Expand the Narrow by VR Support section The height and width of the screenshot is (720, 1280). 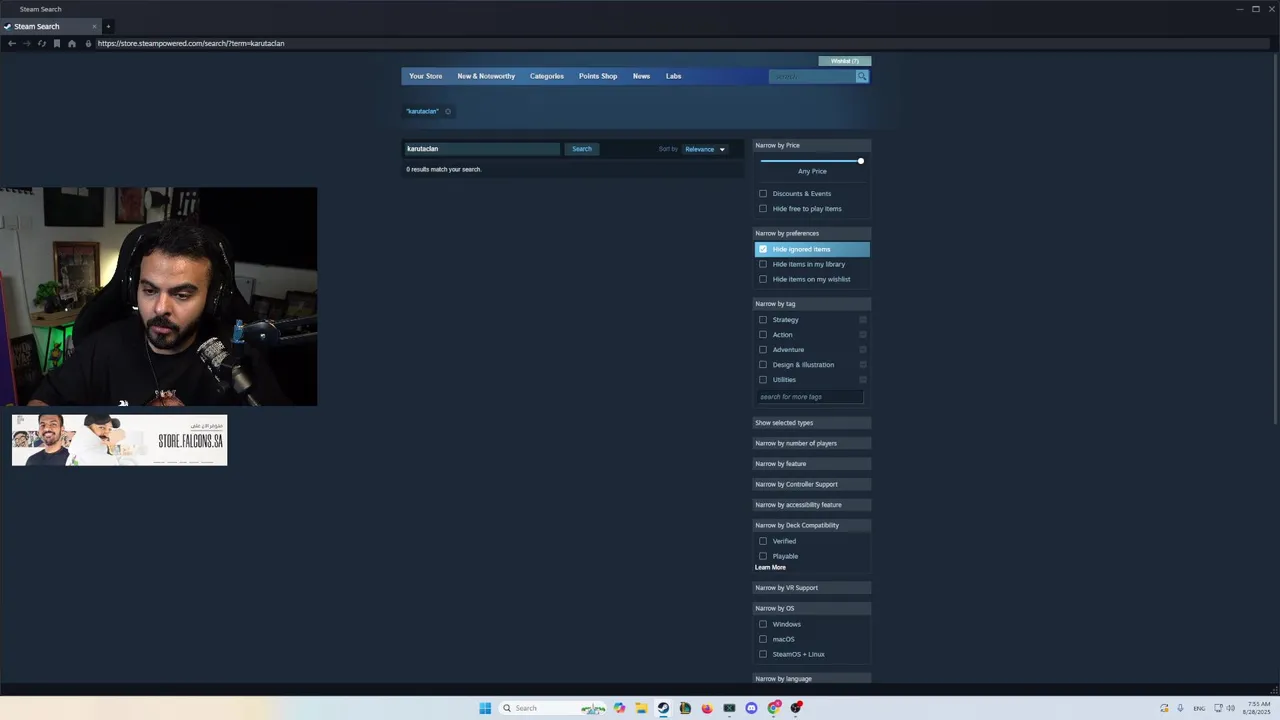click(x=812, y=588)
